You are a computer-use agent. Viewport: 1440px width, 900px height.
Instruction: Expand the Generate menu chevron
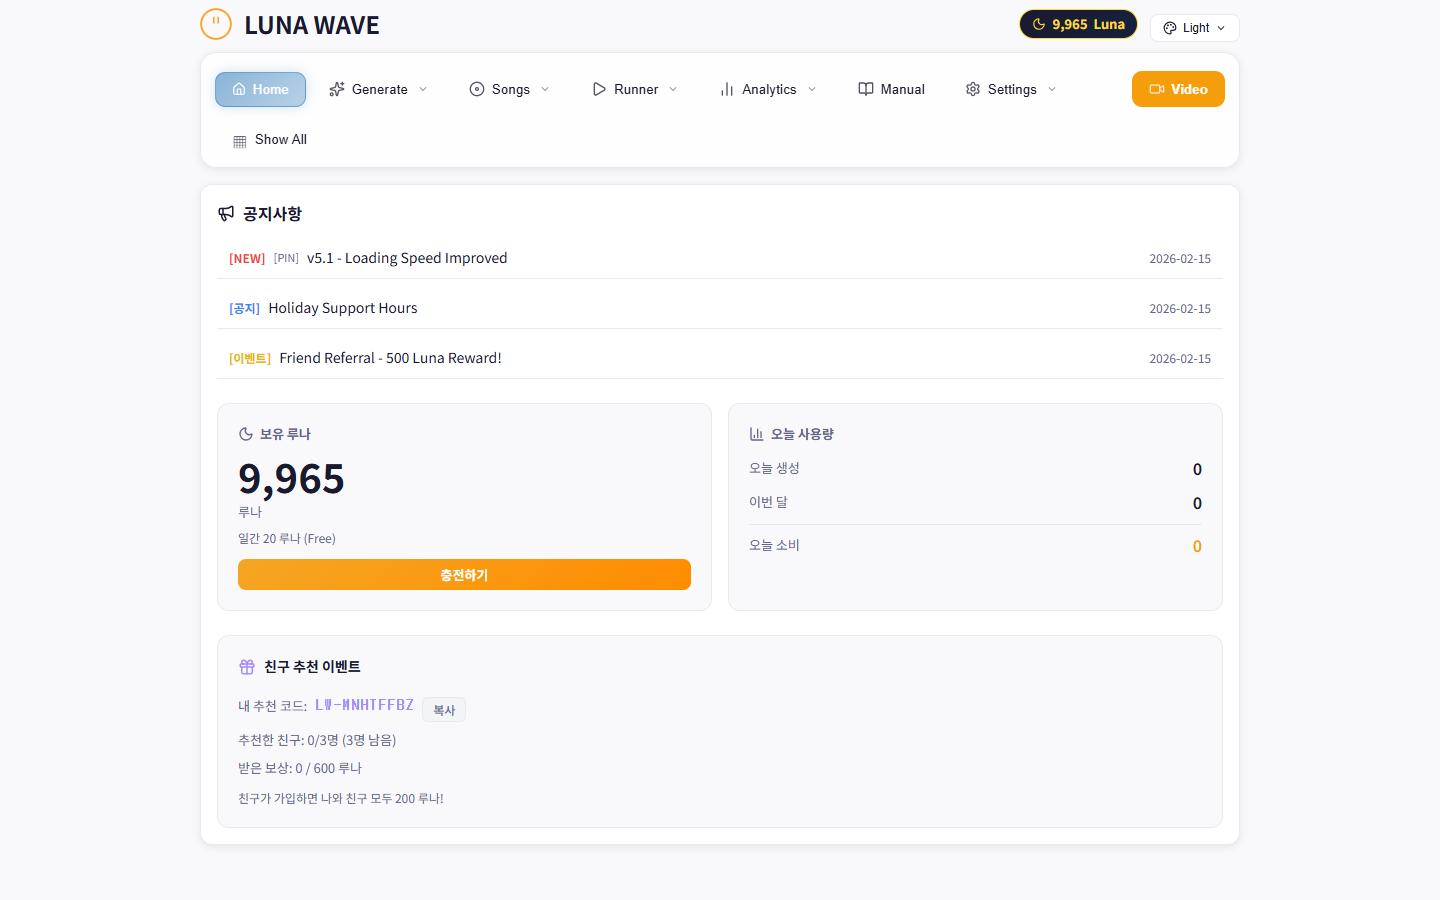[423, 89]
